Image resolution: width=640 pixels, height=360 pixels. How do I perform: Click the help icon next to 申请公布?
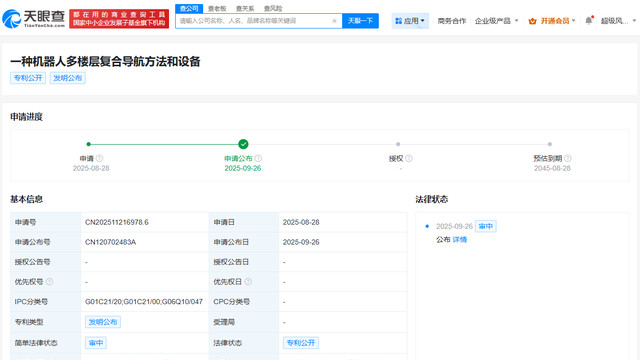258,158
